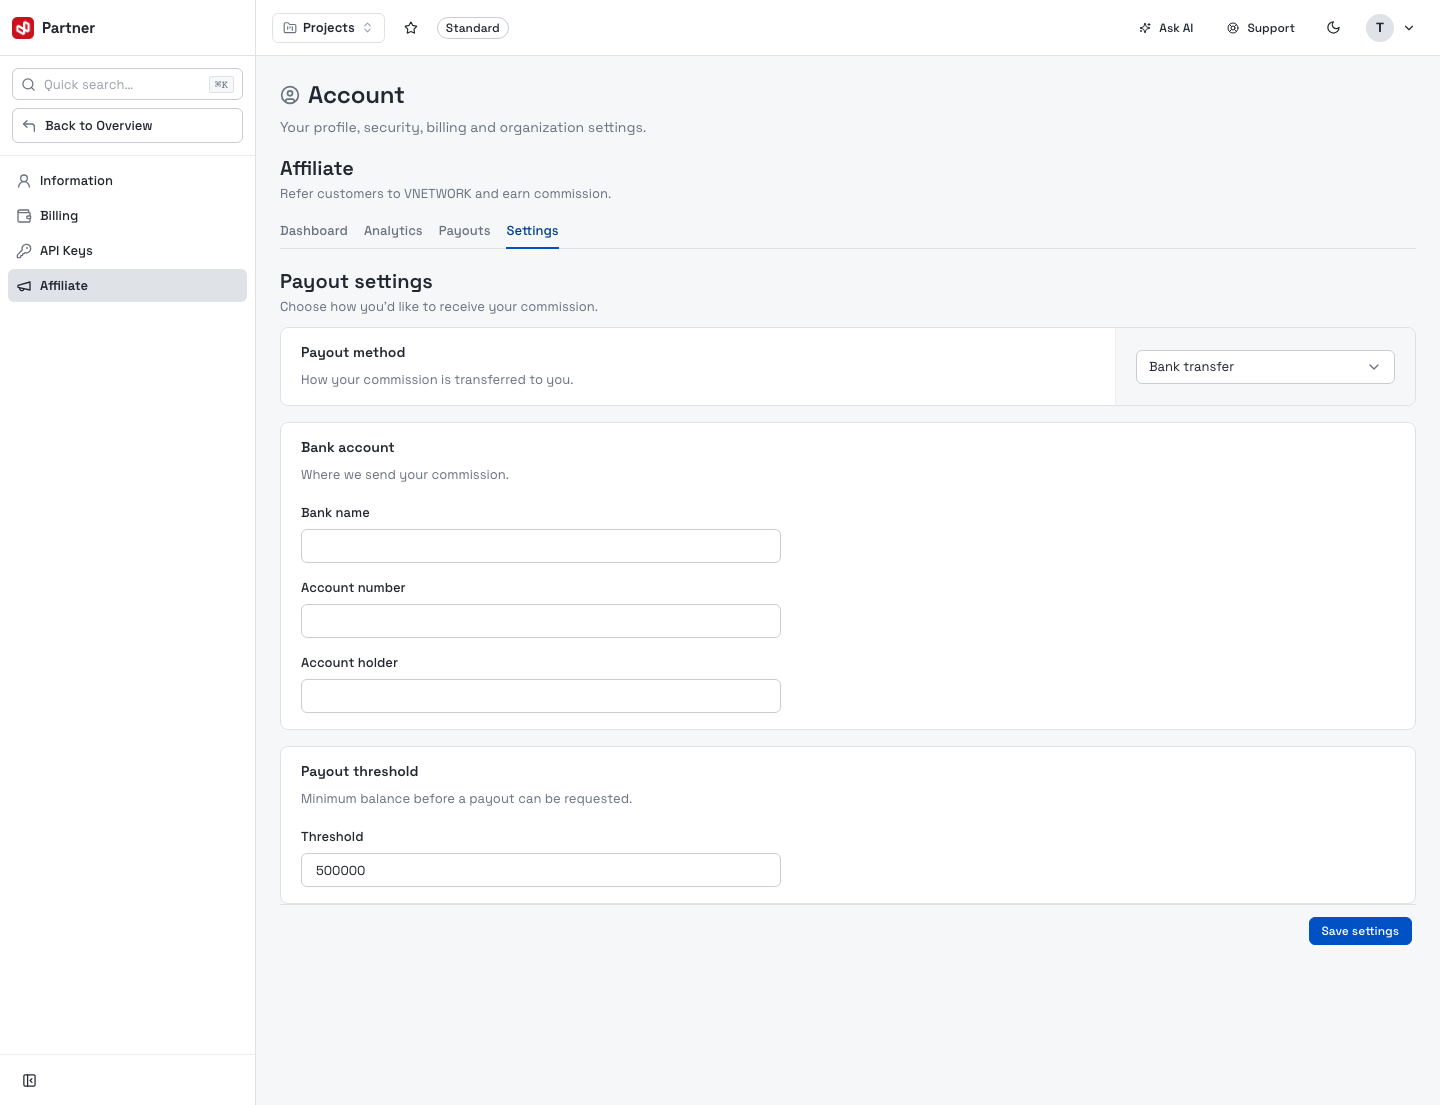The image size is (1440, 1105).
Task: Click the Account heading user icon
Action: 290,95
